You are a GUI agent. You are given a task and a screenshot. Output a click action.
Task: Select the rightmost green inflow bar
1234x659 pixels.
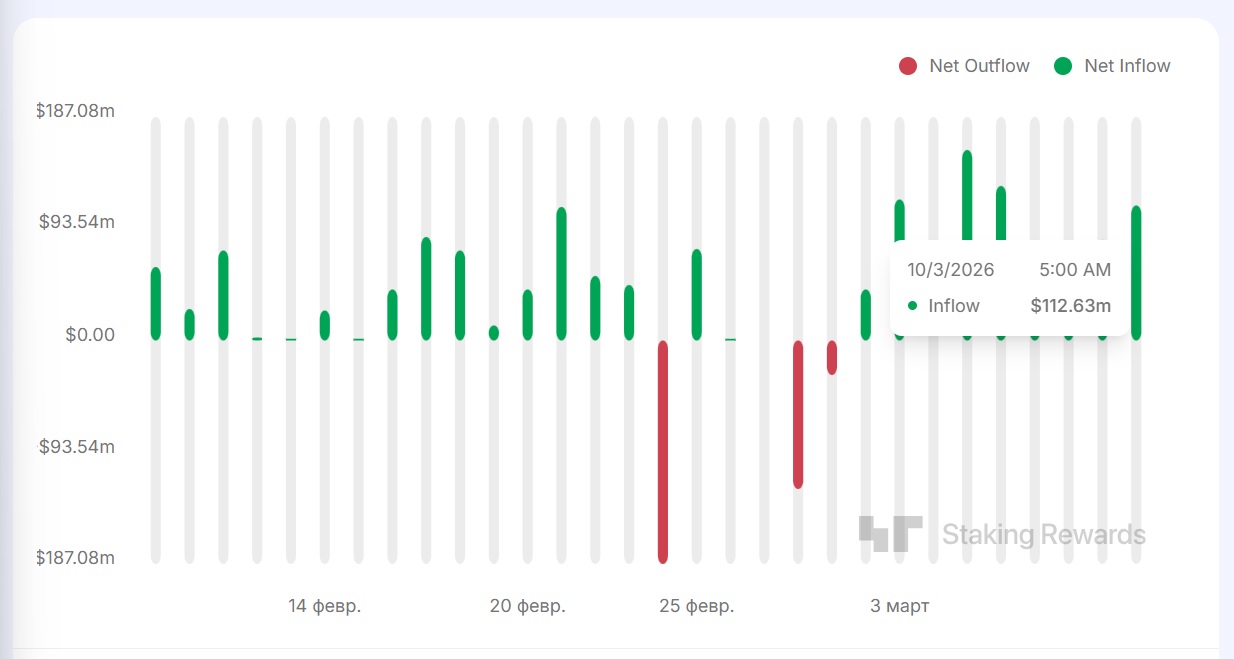click(1136, 272)
